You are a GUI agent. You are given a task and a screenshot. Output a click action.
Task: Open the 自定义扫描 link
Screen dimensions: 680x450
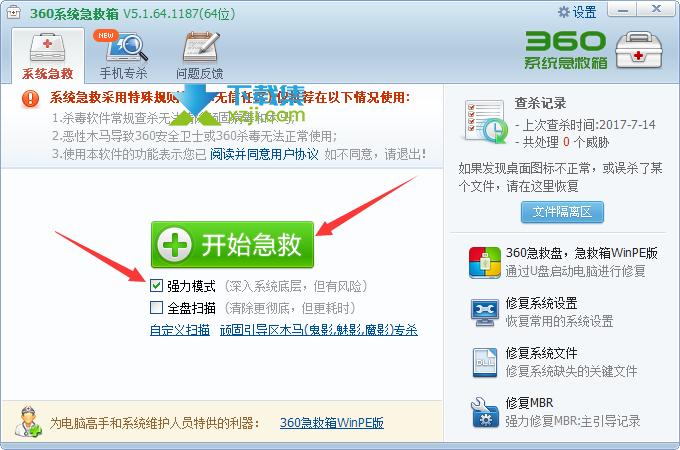pyautogui.click(x=180, y=330)
